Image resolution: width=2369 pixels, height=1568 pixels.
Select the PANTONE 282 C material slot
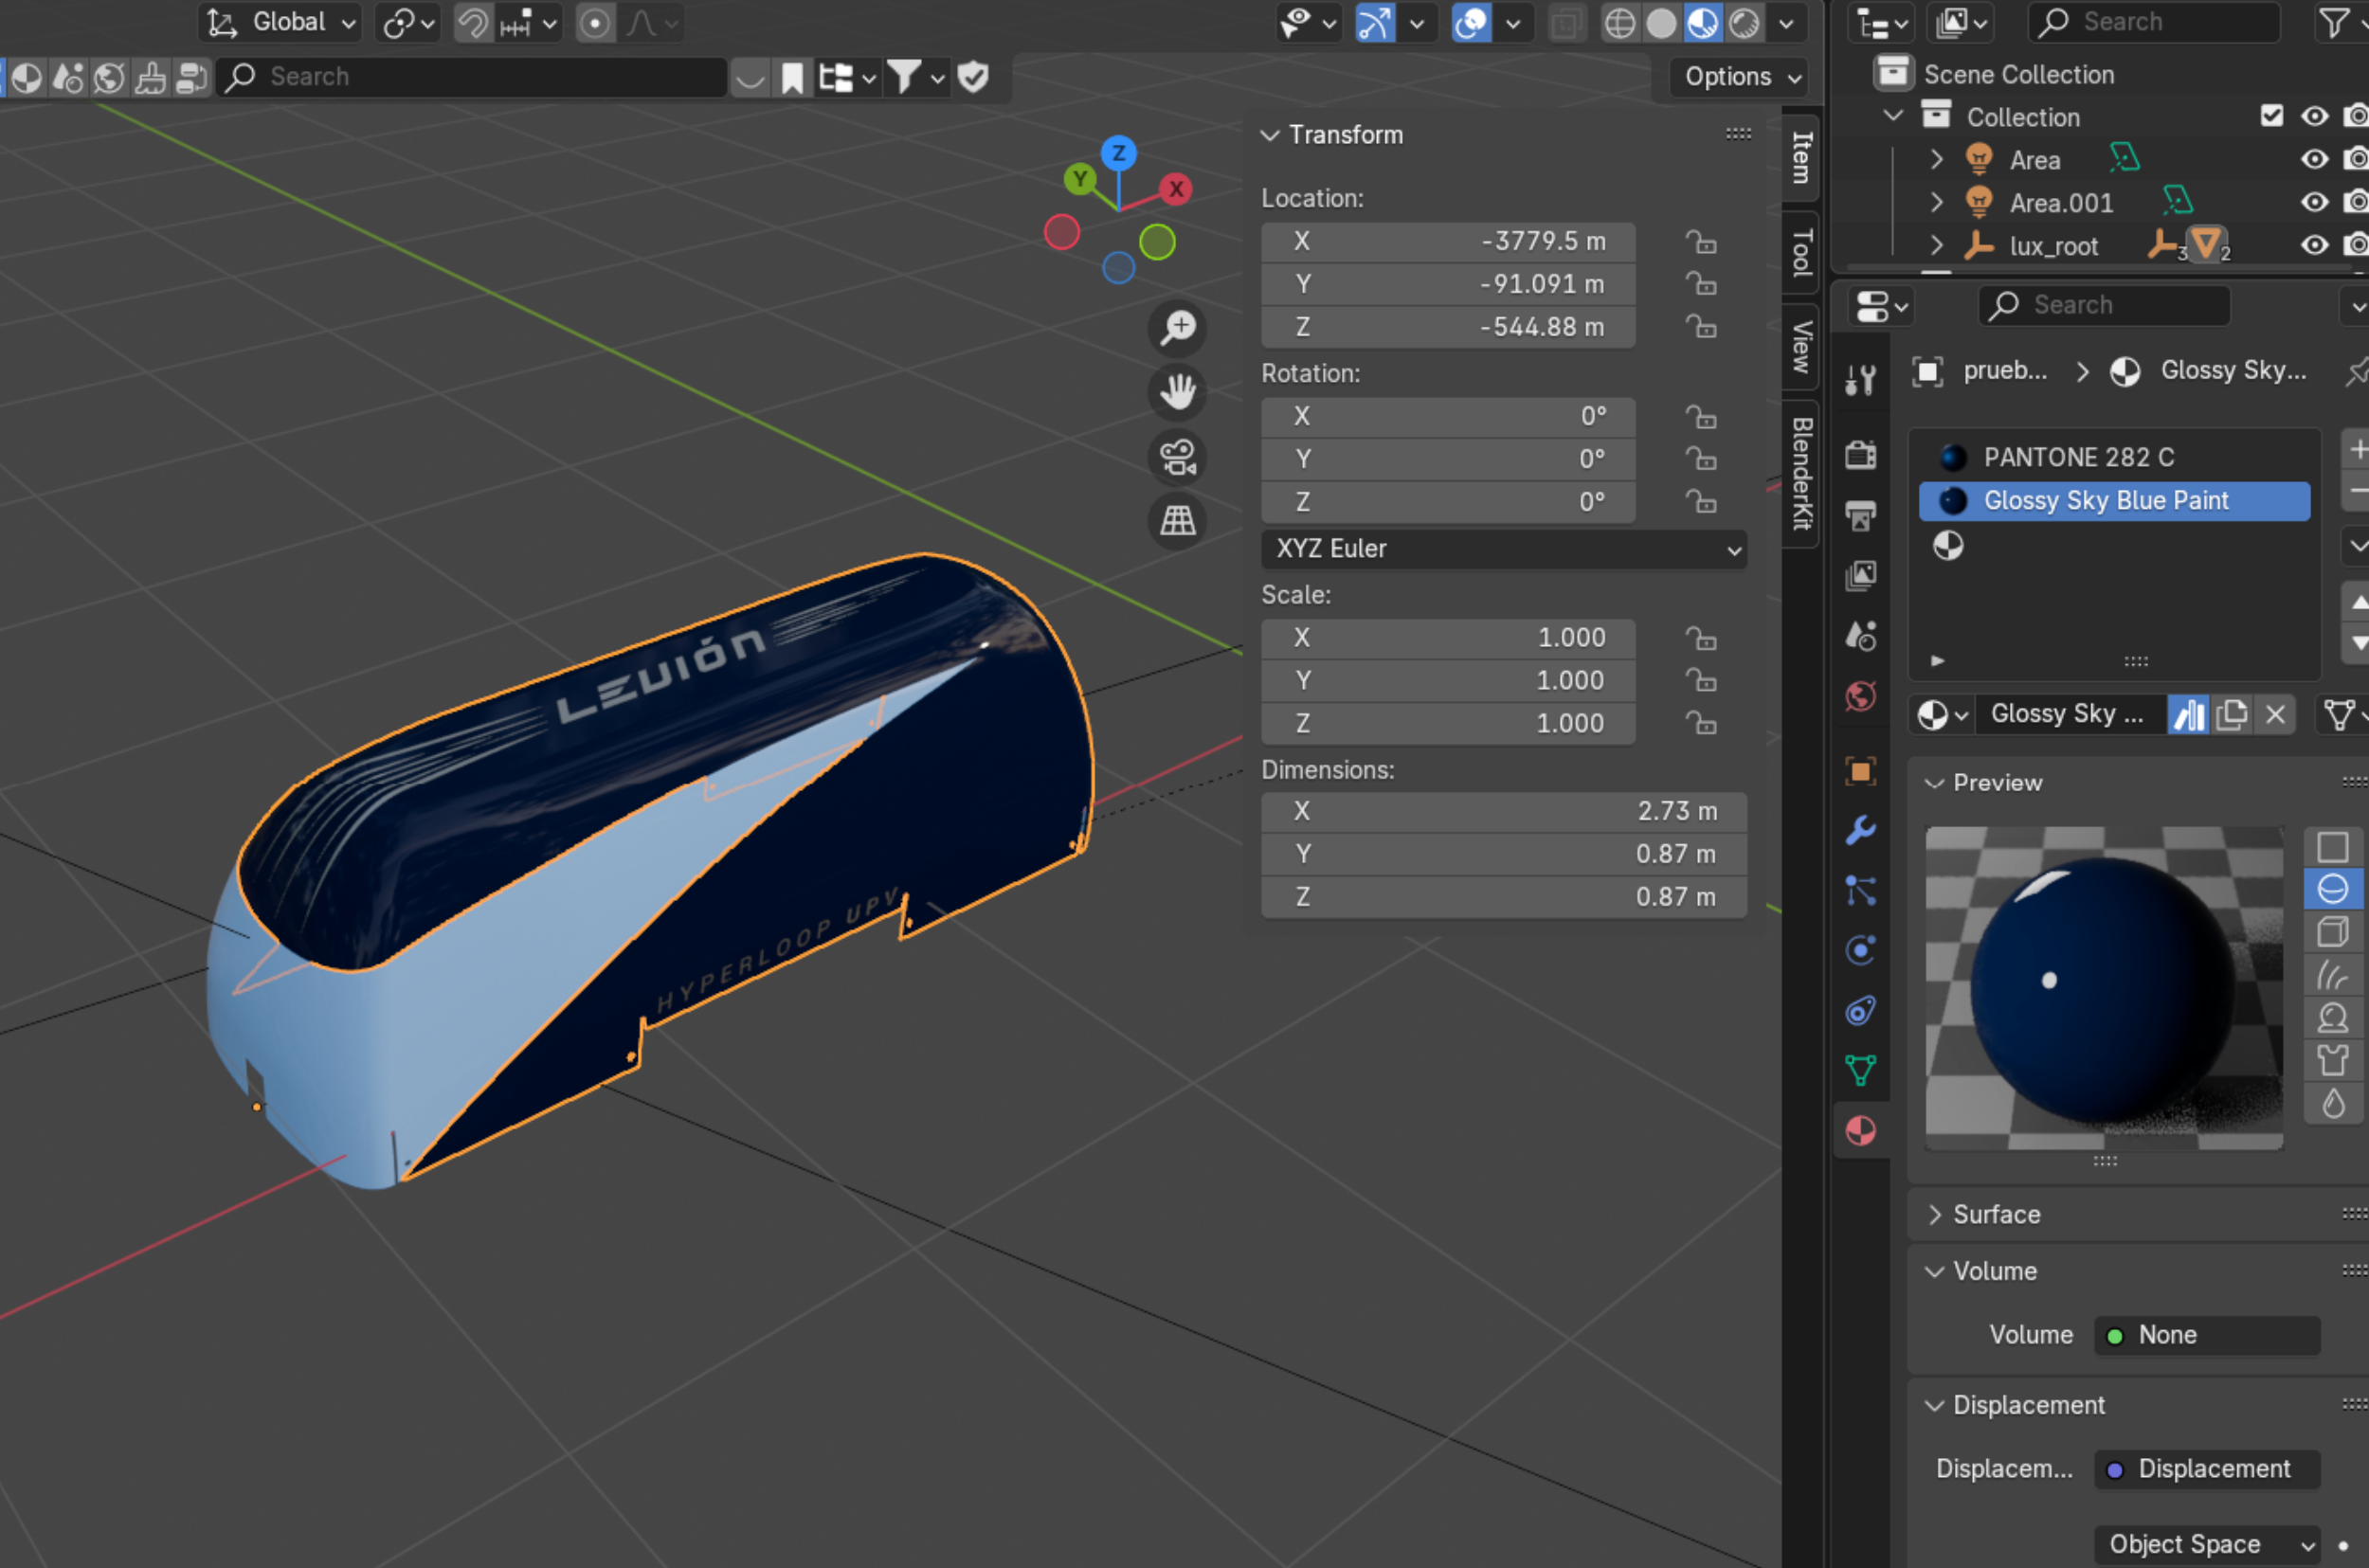[2114, 457]
